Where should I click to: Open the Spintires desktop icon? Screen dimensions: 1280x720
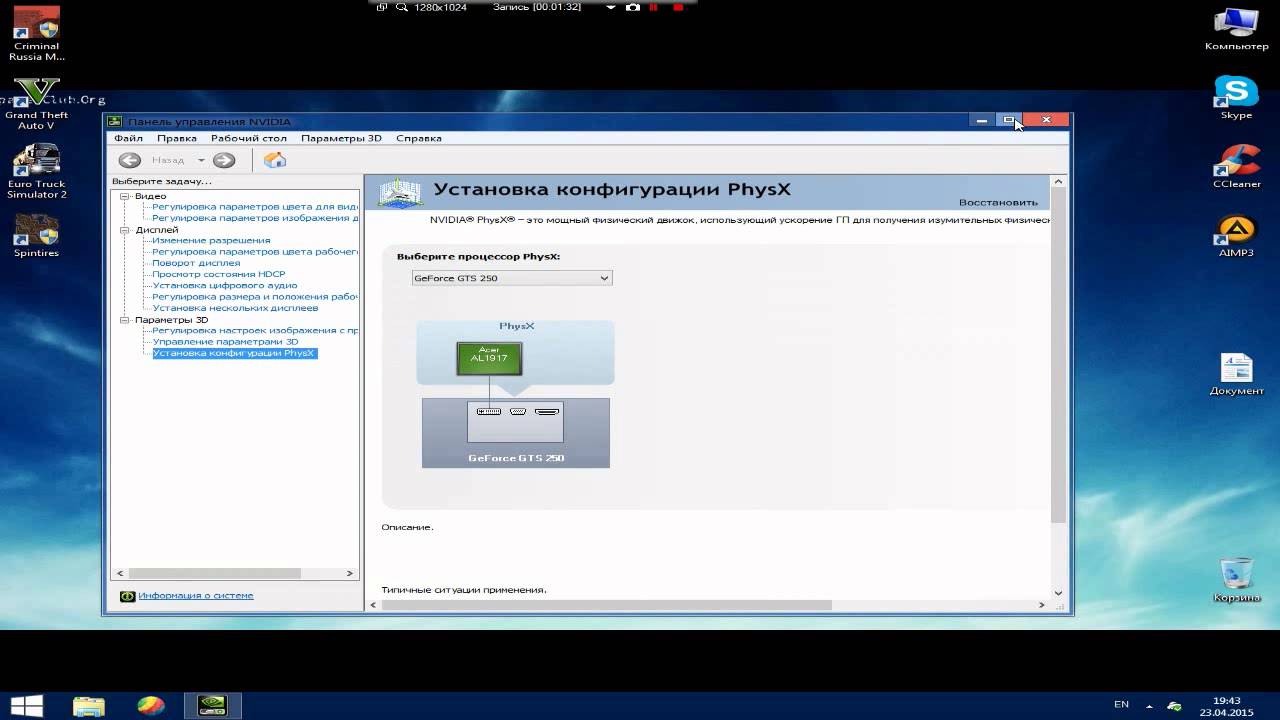coord(36,236)
